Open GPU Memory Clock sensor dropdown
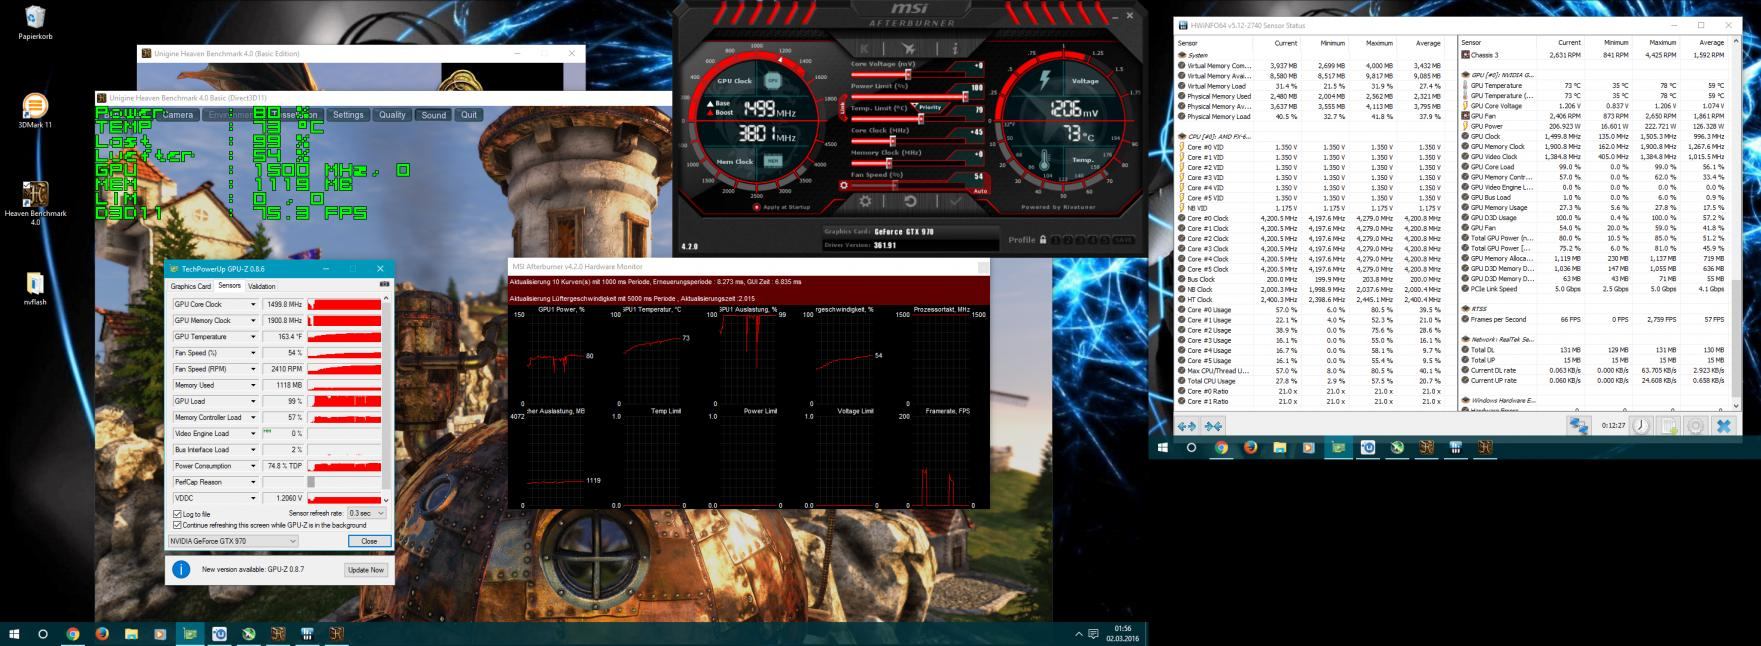 coord(253,320)
